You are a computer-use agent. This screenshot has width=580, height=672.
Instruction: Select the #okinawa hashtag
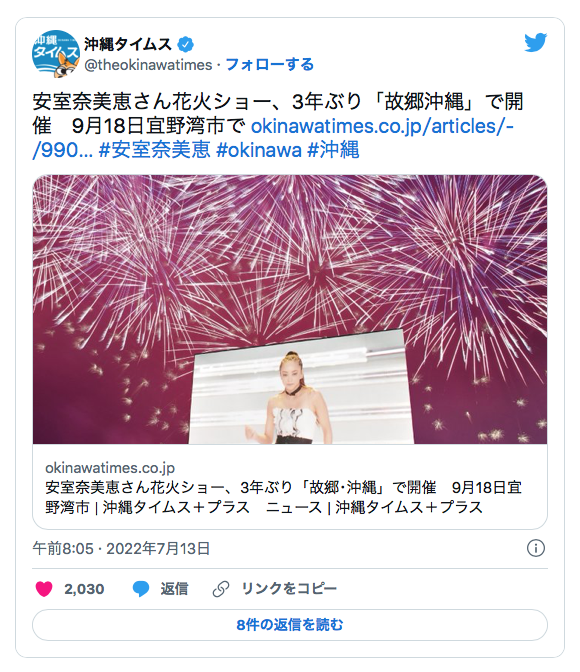259,150
